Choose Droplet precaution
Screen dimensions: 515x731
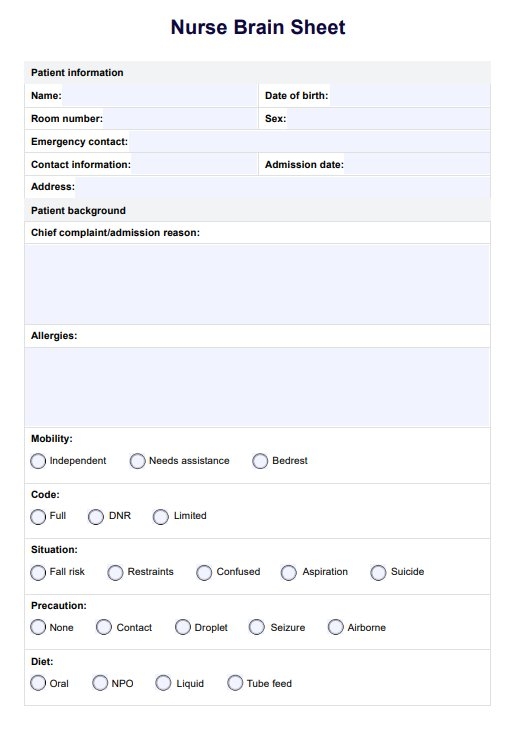point(183,627)
